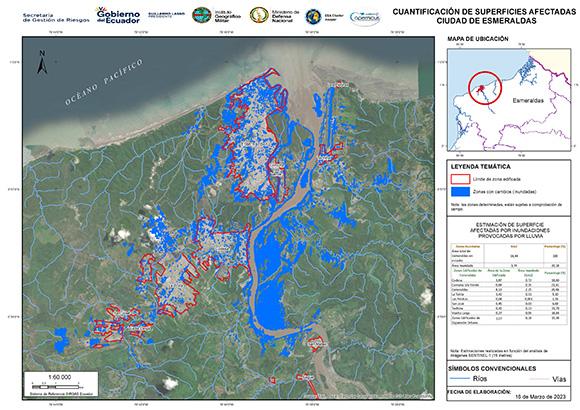Click the Gobierno del Ecuador logo
580x410 pixels.
pyautogui.click(x=118, y=15)
